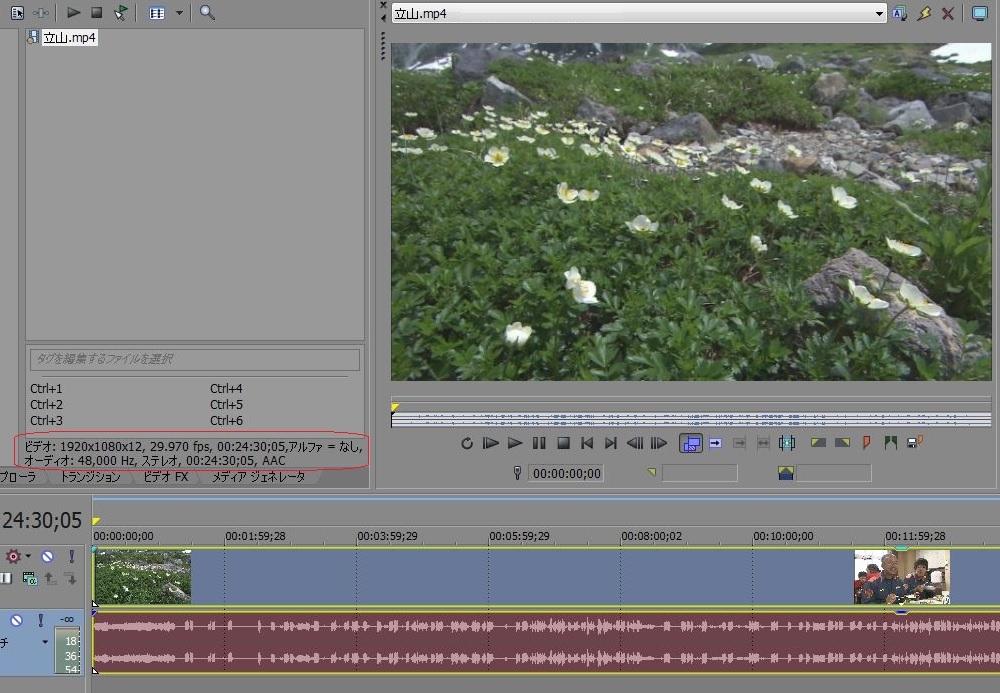Open the Views dropdown arrow in media toolbar

[180, 13]
